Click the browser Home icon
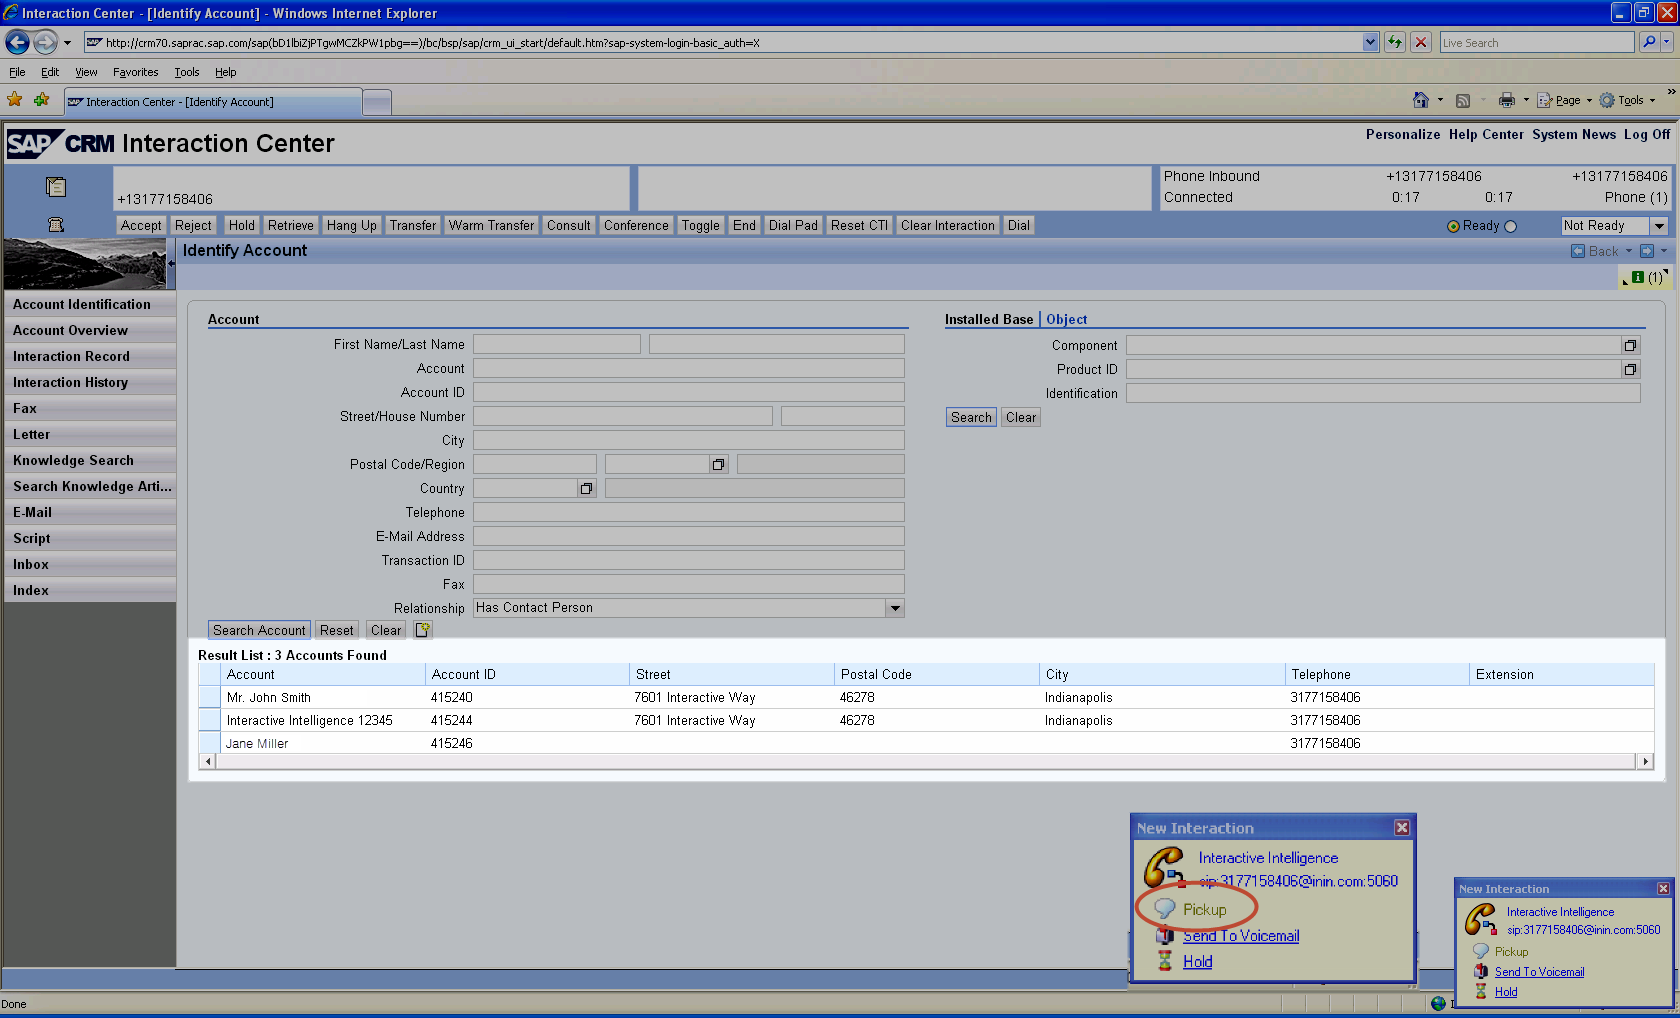The height and width of the screenshot is (1018, 1680). [1420, 100]
